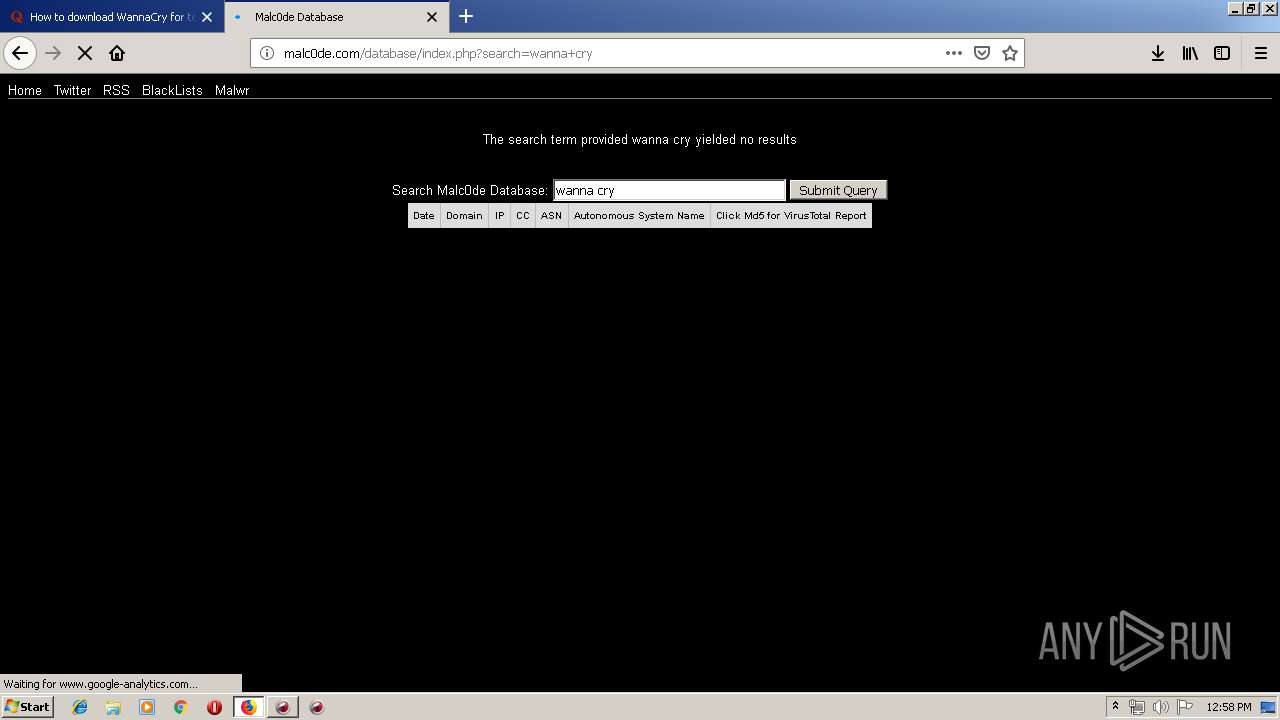Viewport: 1280px width, 720px height.
Task: Click the Domain column header
Action: pos(464,215)
